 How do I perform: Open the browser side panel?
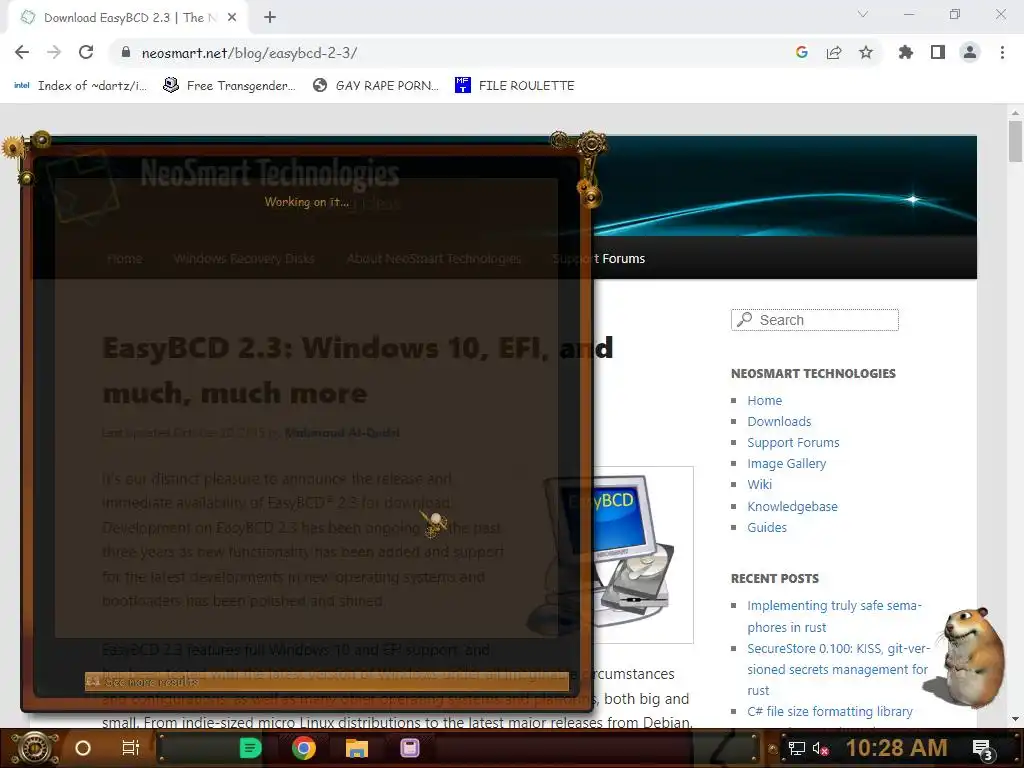[938, 52]
